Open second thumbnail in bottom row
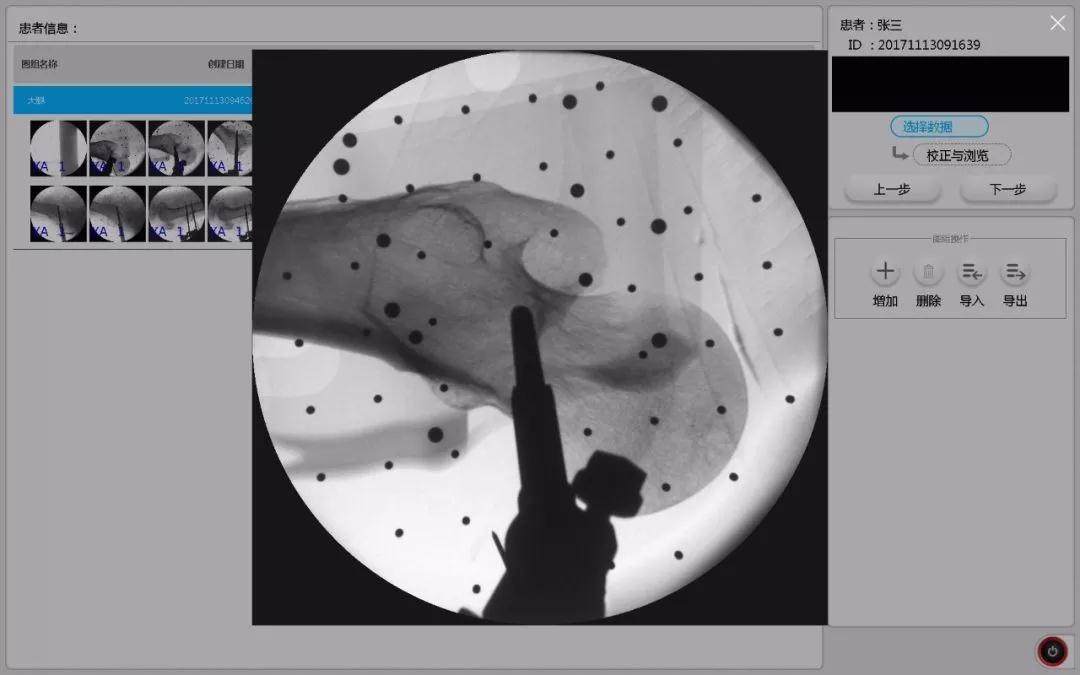Viewport: 1080px width, 675px height. tap(117, 213)
